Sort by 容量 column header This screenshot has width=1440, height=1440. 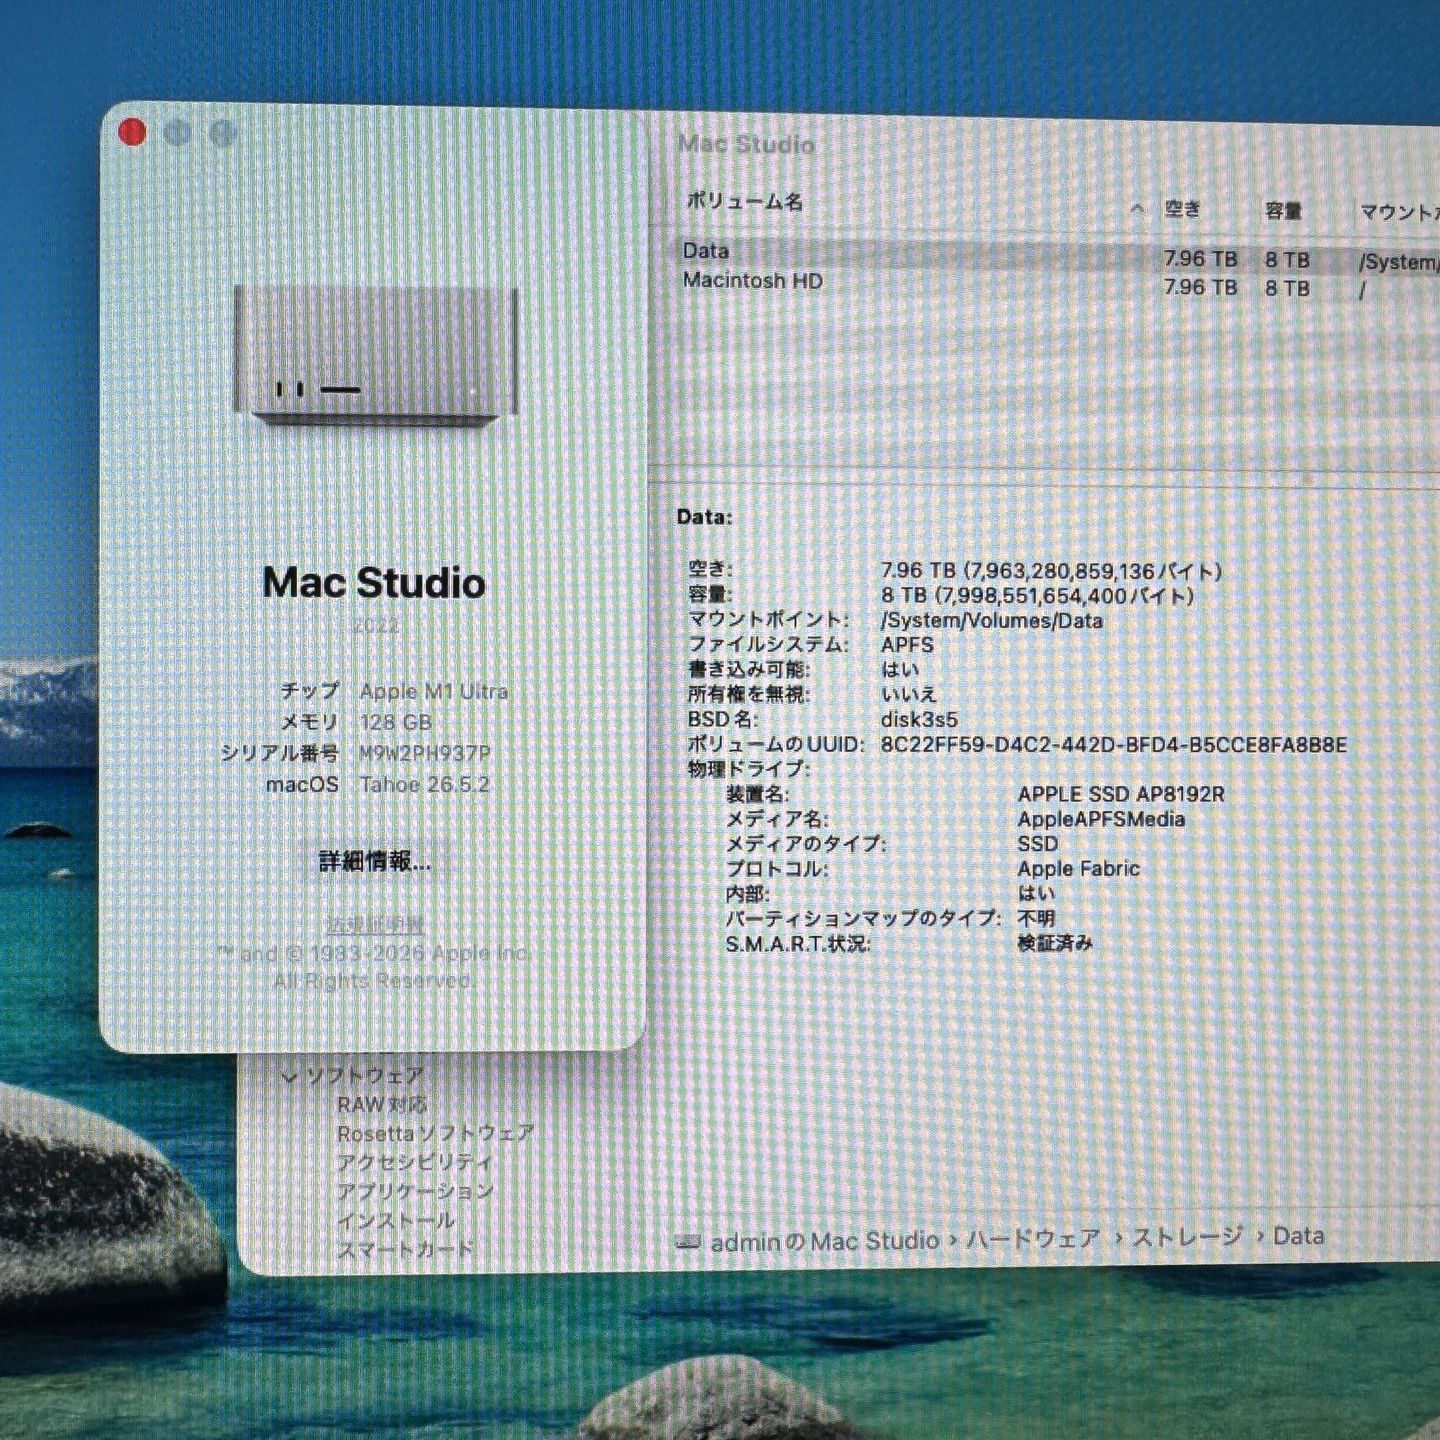pyautogui.click(x=1284, y=211)
